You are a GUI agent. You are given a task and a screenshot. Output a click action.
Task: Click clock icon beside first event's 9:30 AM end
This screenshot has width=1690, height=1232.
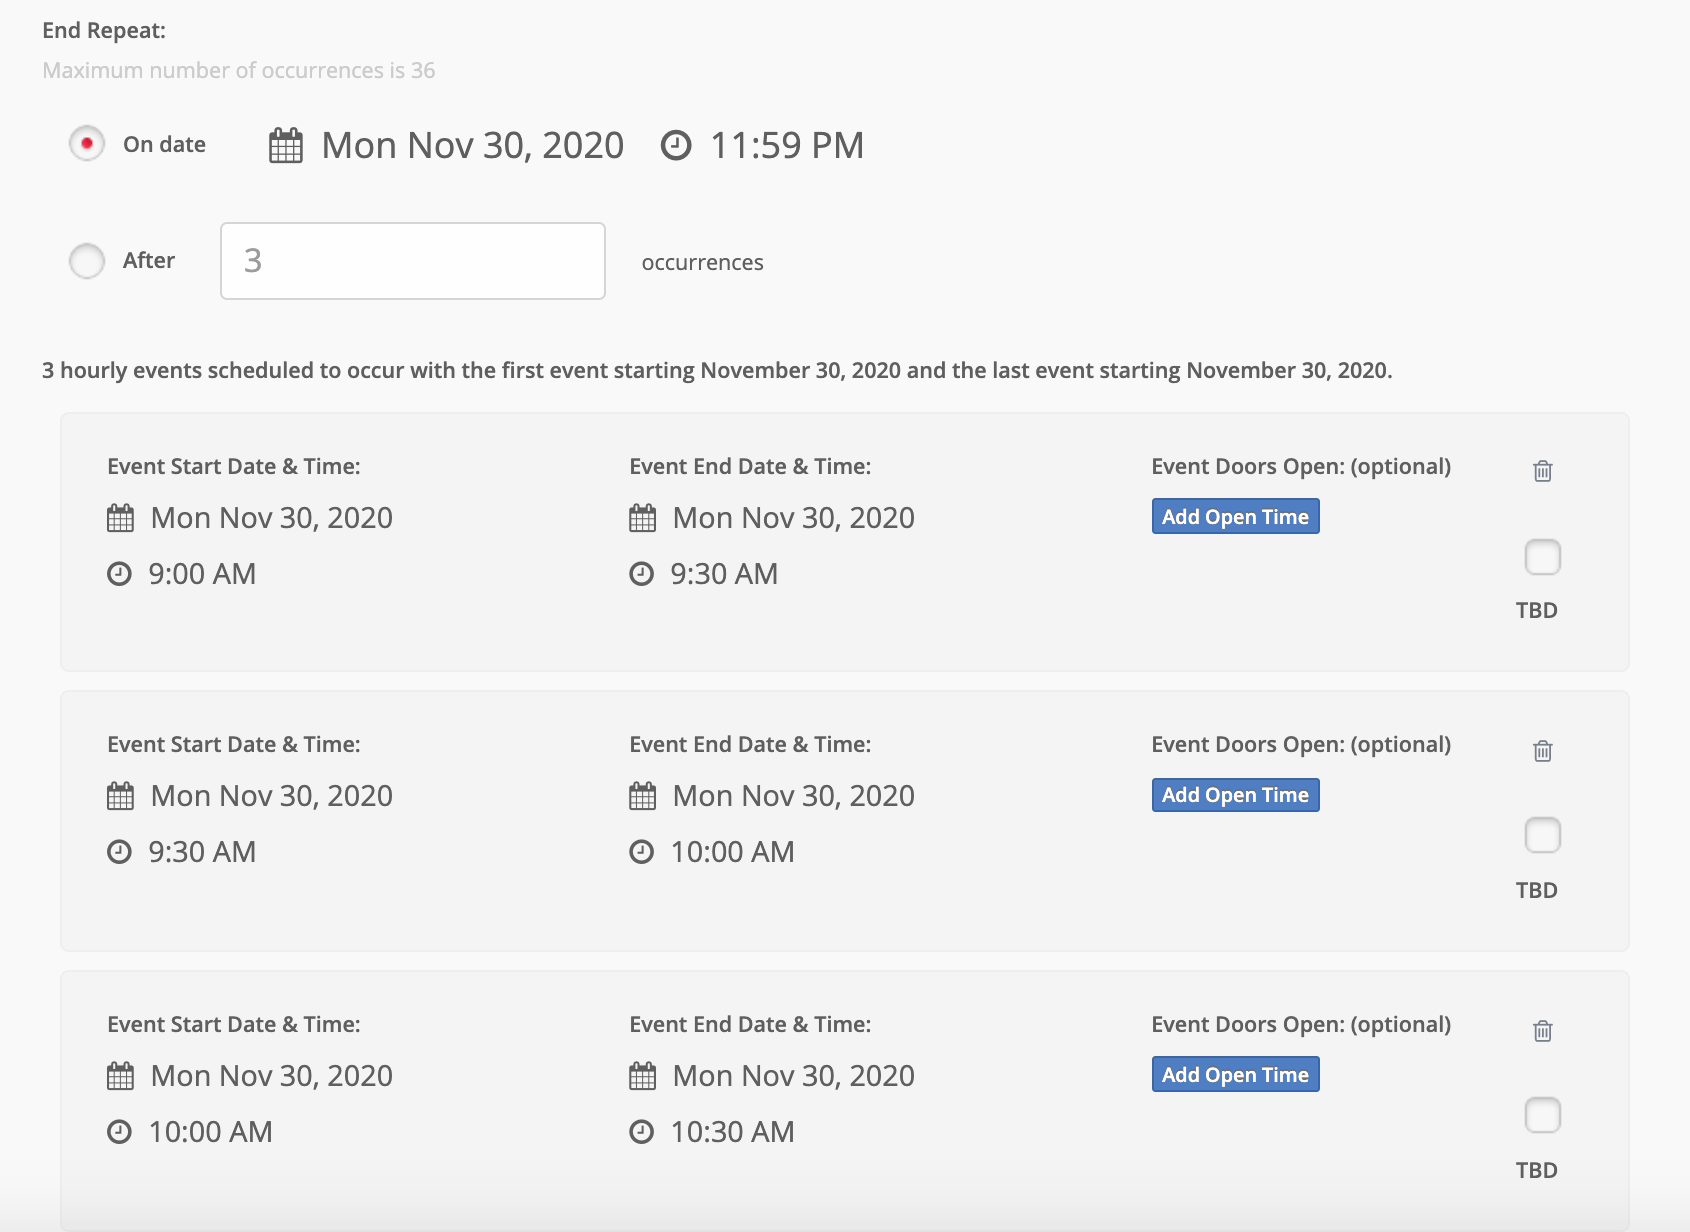[642, 574]
